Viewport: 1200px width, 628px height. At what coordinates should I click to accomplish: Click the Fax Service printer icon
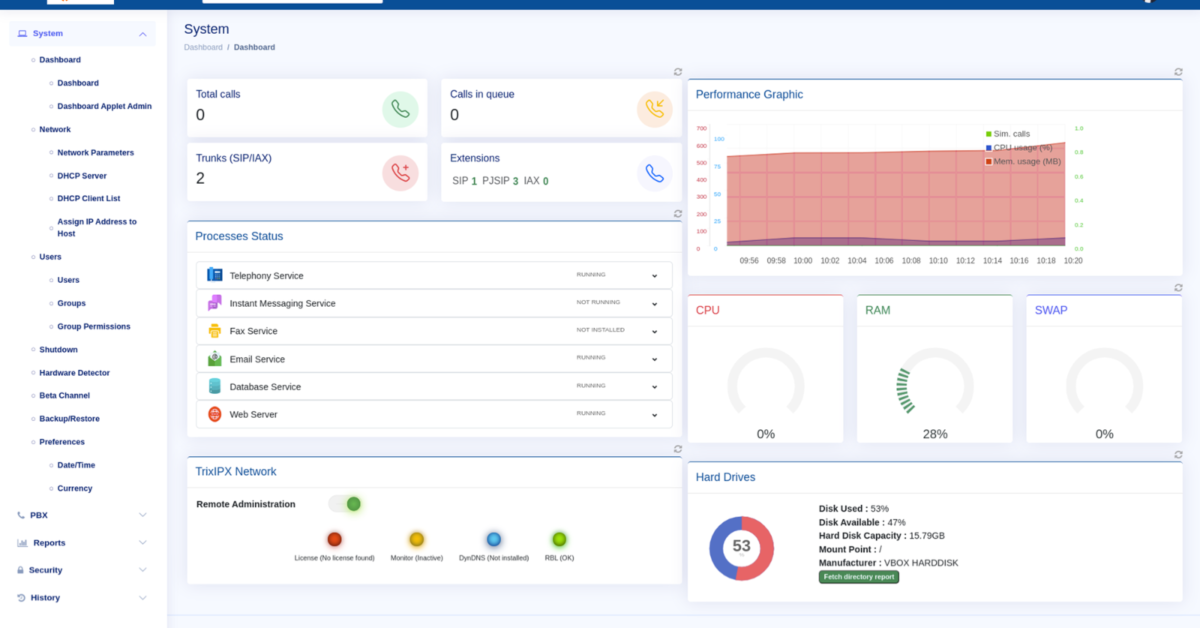[x=214, y=331]
